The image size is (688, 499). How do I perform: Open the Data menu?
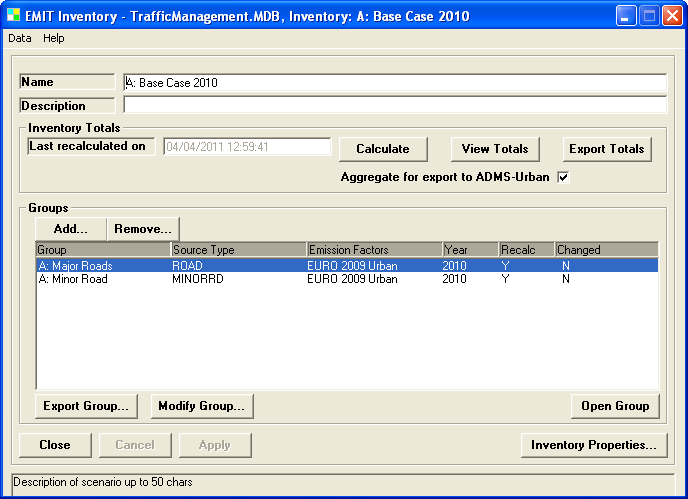pos(20,38)
